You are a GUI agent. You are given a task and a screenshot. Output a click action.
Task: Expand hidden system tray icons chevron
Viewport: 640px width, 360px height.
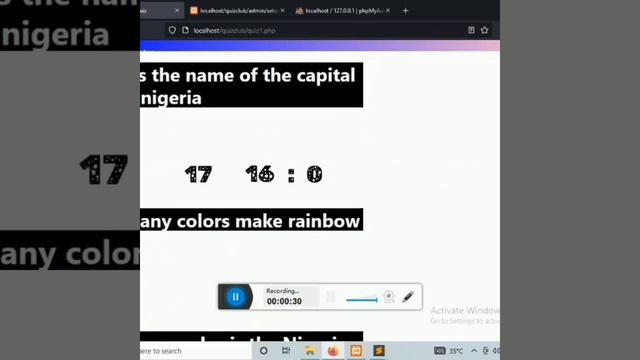474,351
